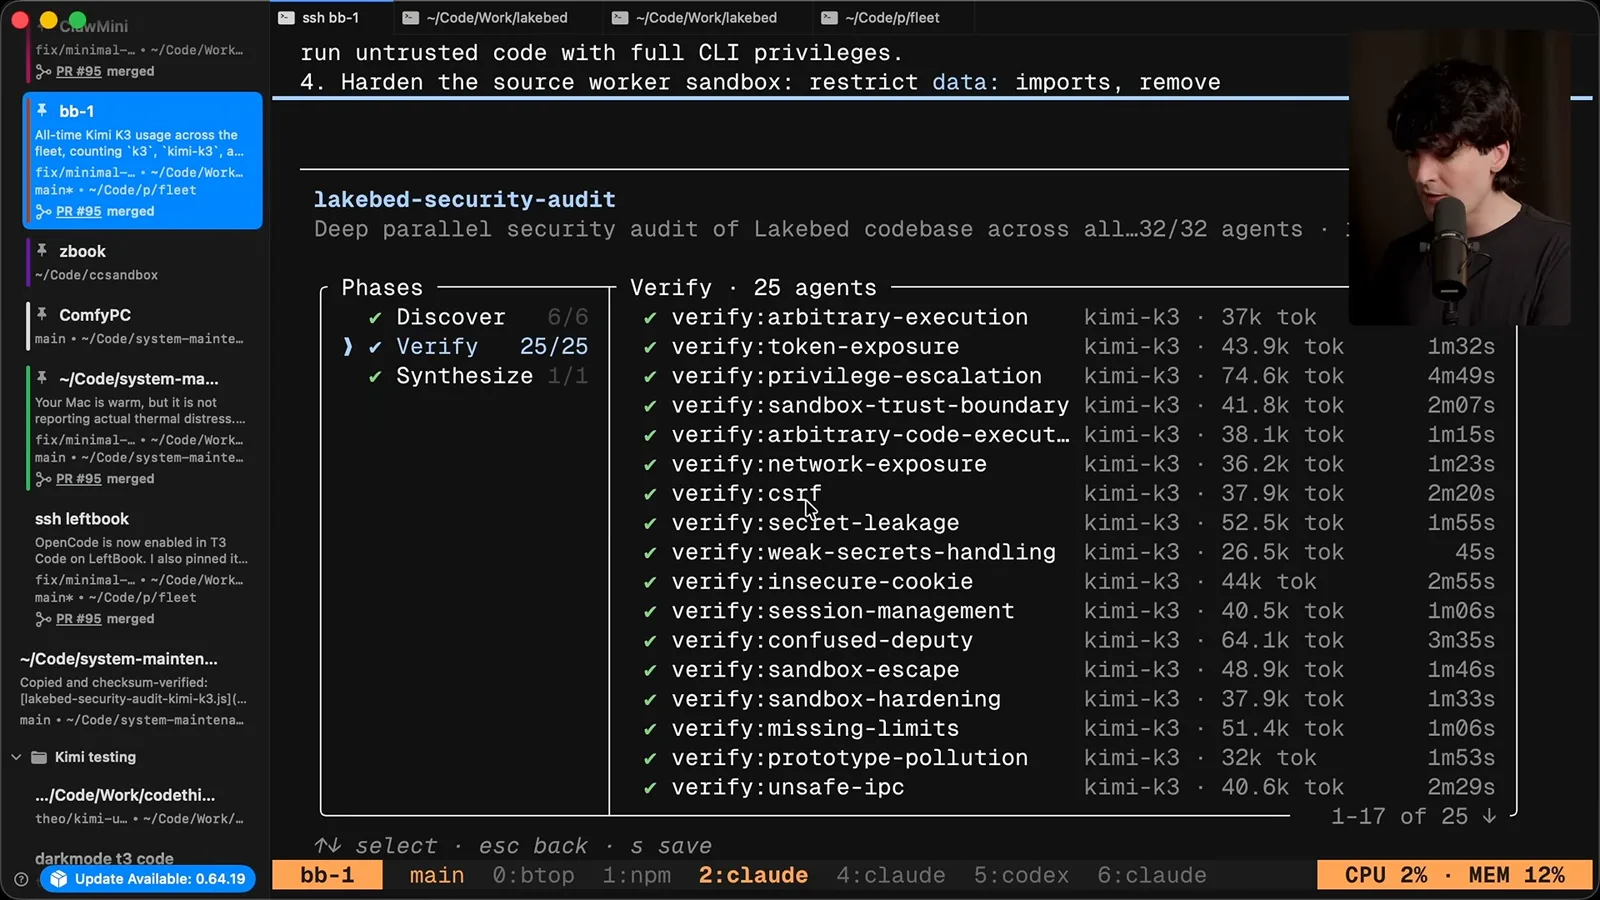Click the pin icon on the bb-1 session

(x=42, y=110)
